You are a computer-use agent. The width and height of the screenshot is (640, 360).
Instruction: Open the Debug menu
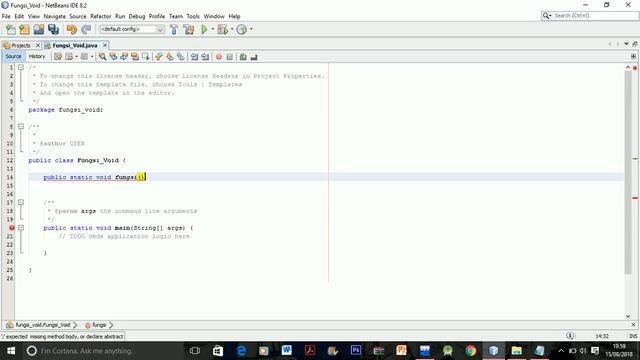[x=137, y=16]
